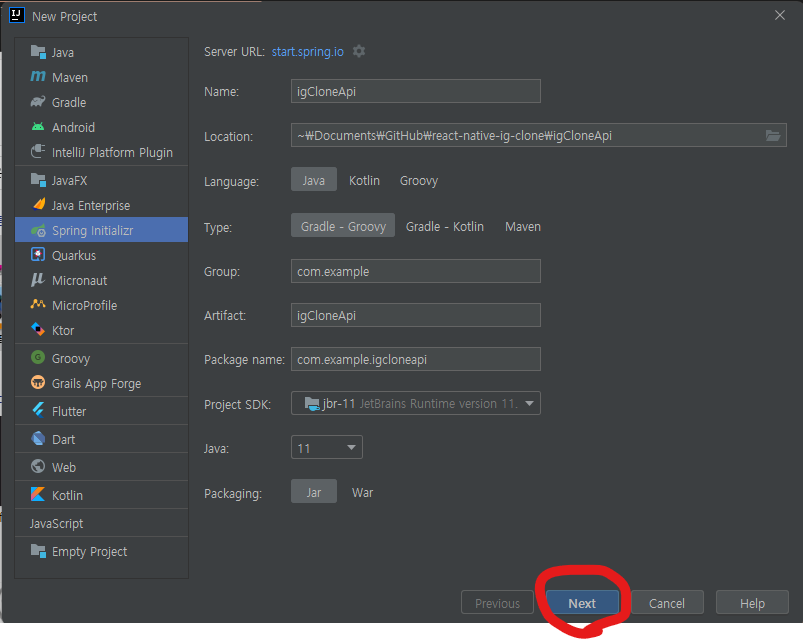
Task: Focus the Name input field
Action: (415, 91)
